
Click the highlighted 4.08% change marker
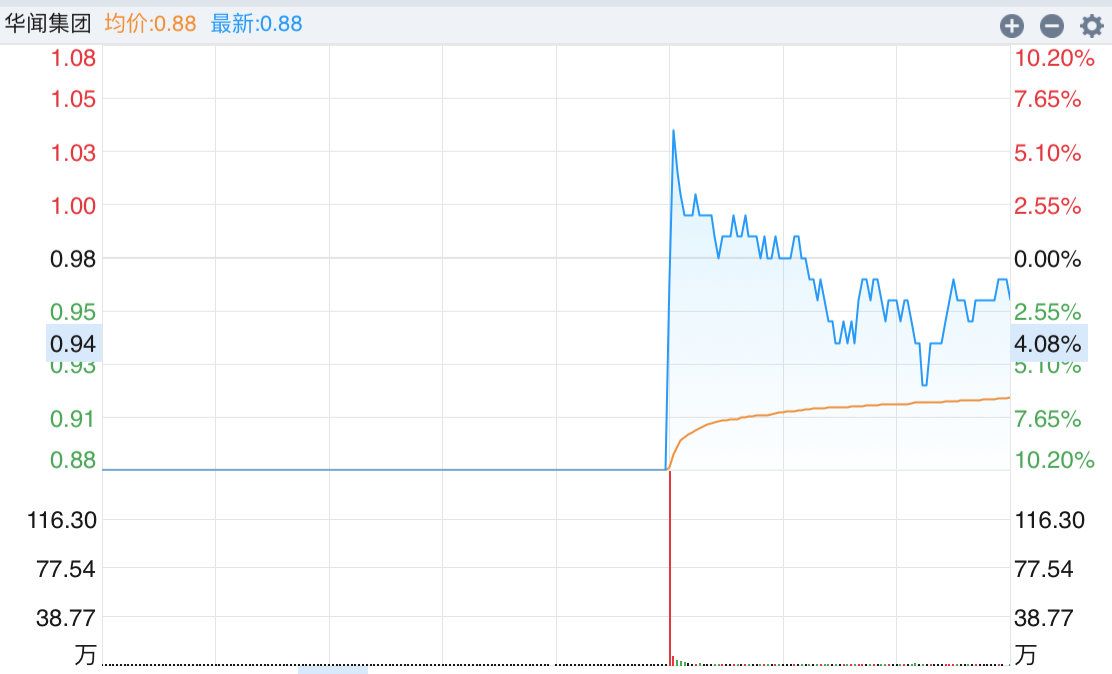click(1048, 344)
